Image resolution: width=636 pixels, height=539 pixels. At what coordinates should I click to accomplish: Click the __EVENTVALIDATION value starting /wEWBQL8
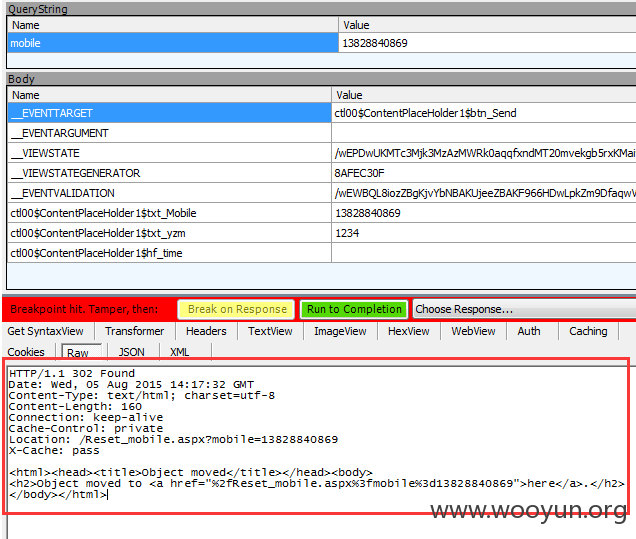click(x=484, y=193)
